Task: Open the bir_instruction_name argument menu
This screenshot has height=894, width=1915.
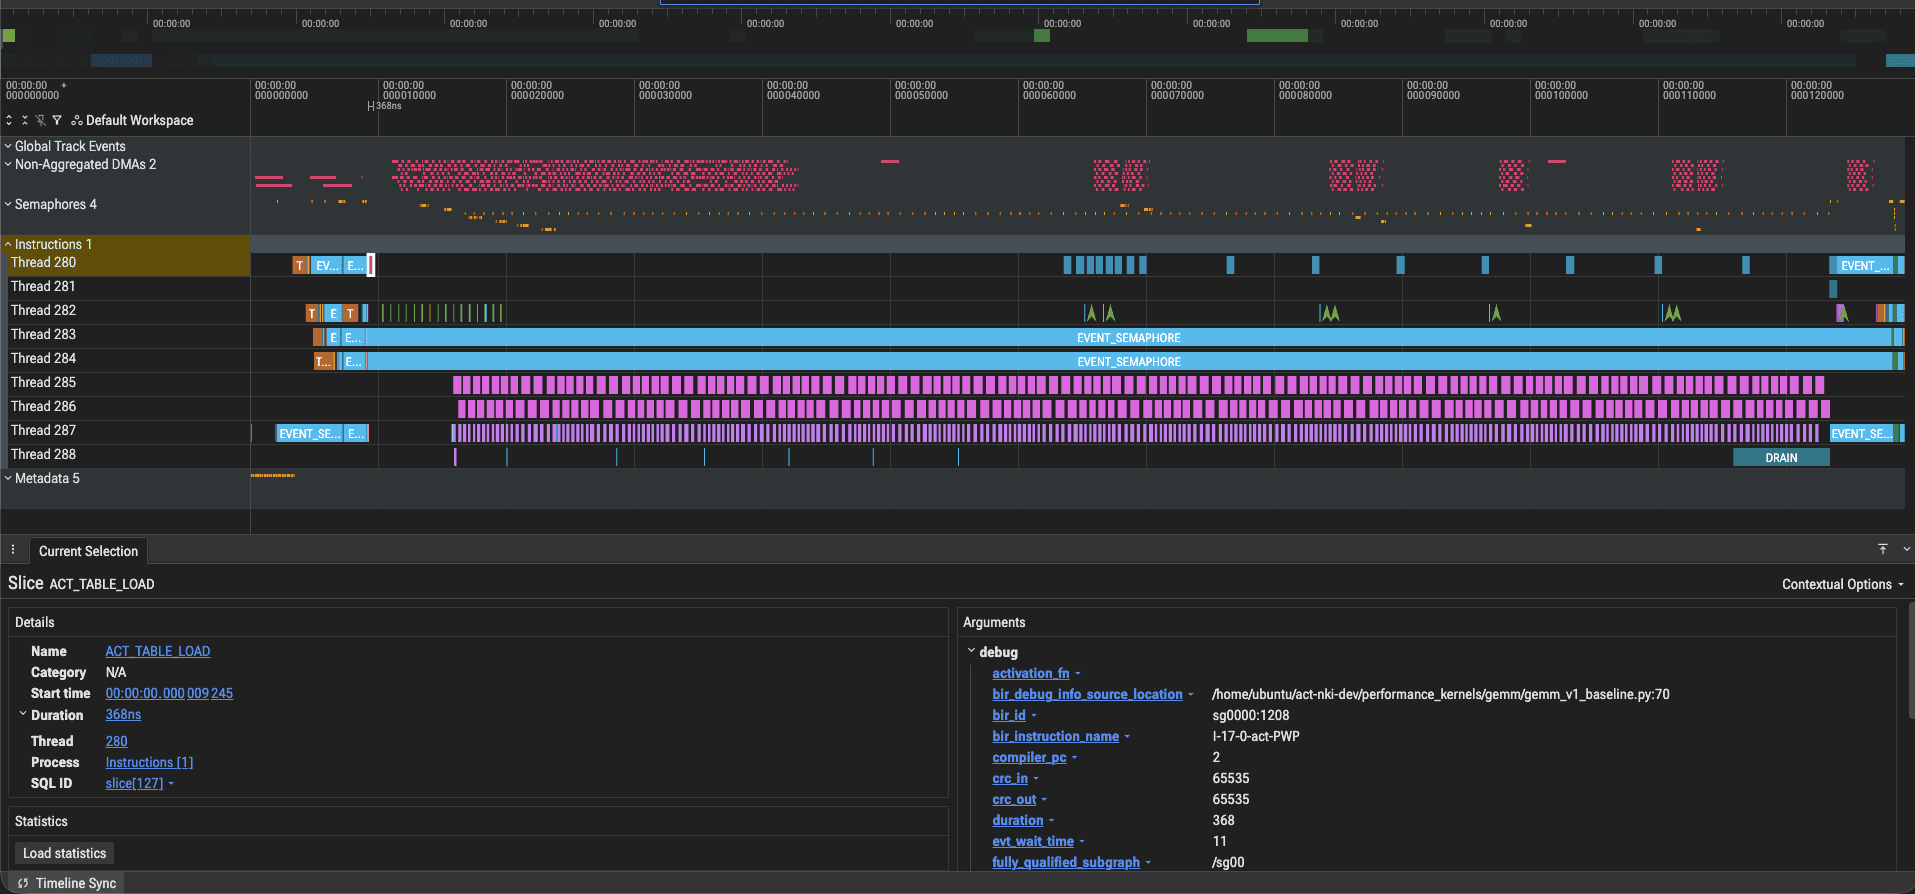Action: click(x=1127, y=736)
